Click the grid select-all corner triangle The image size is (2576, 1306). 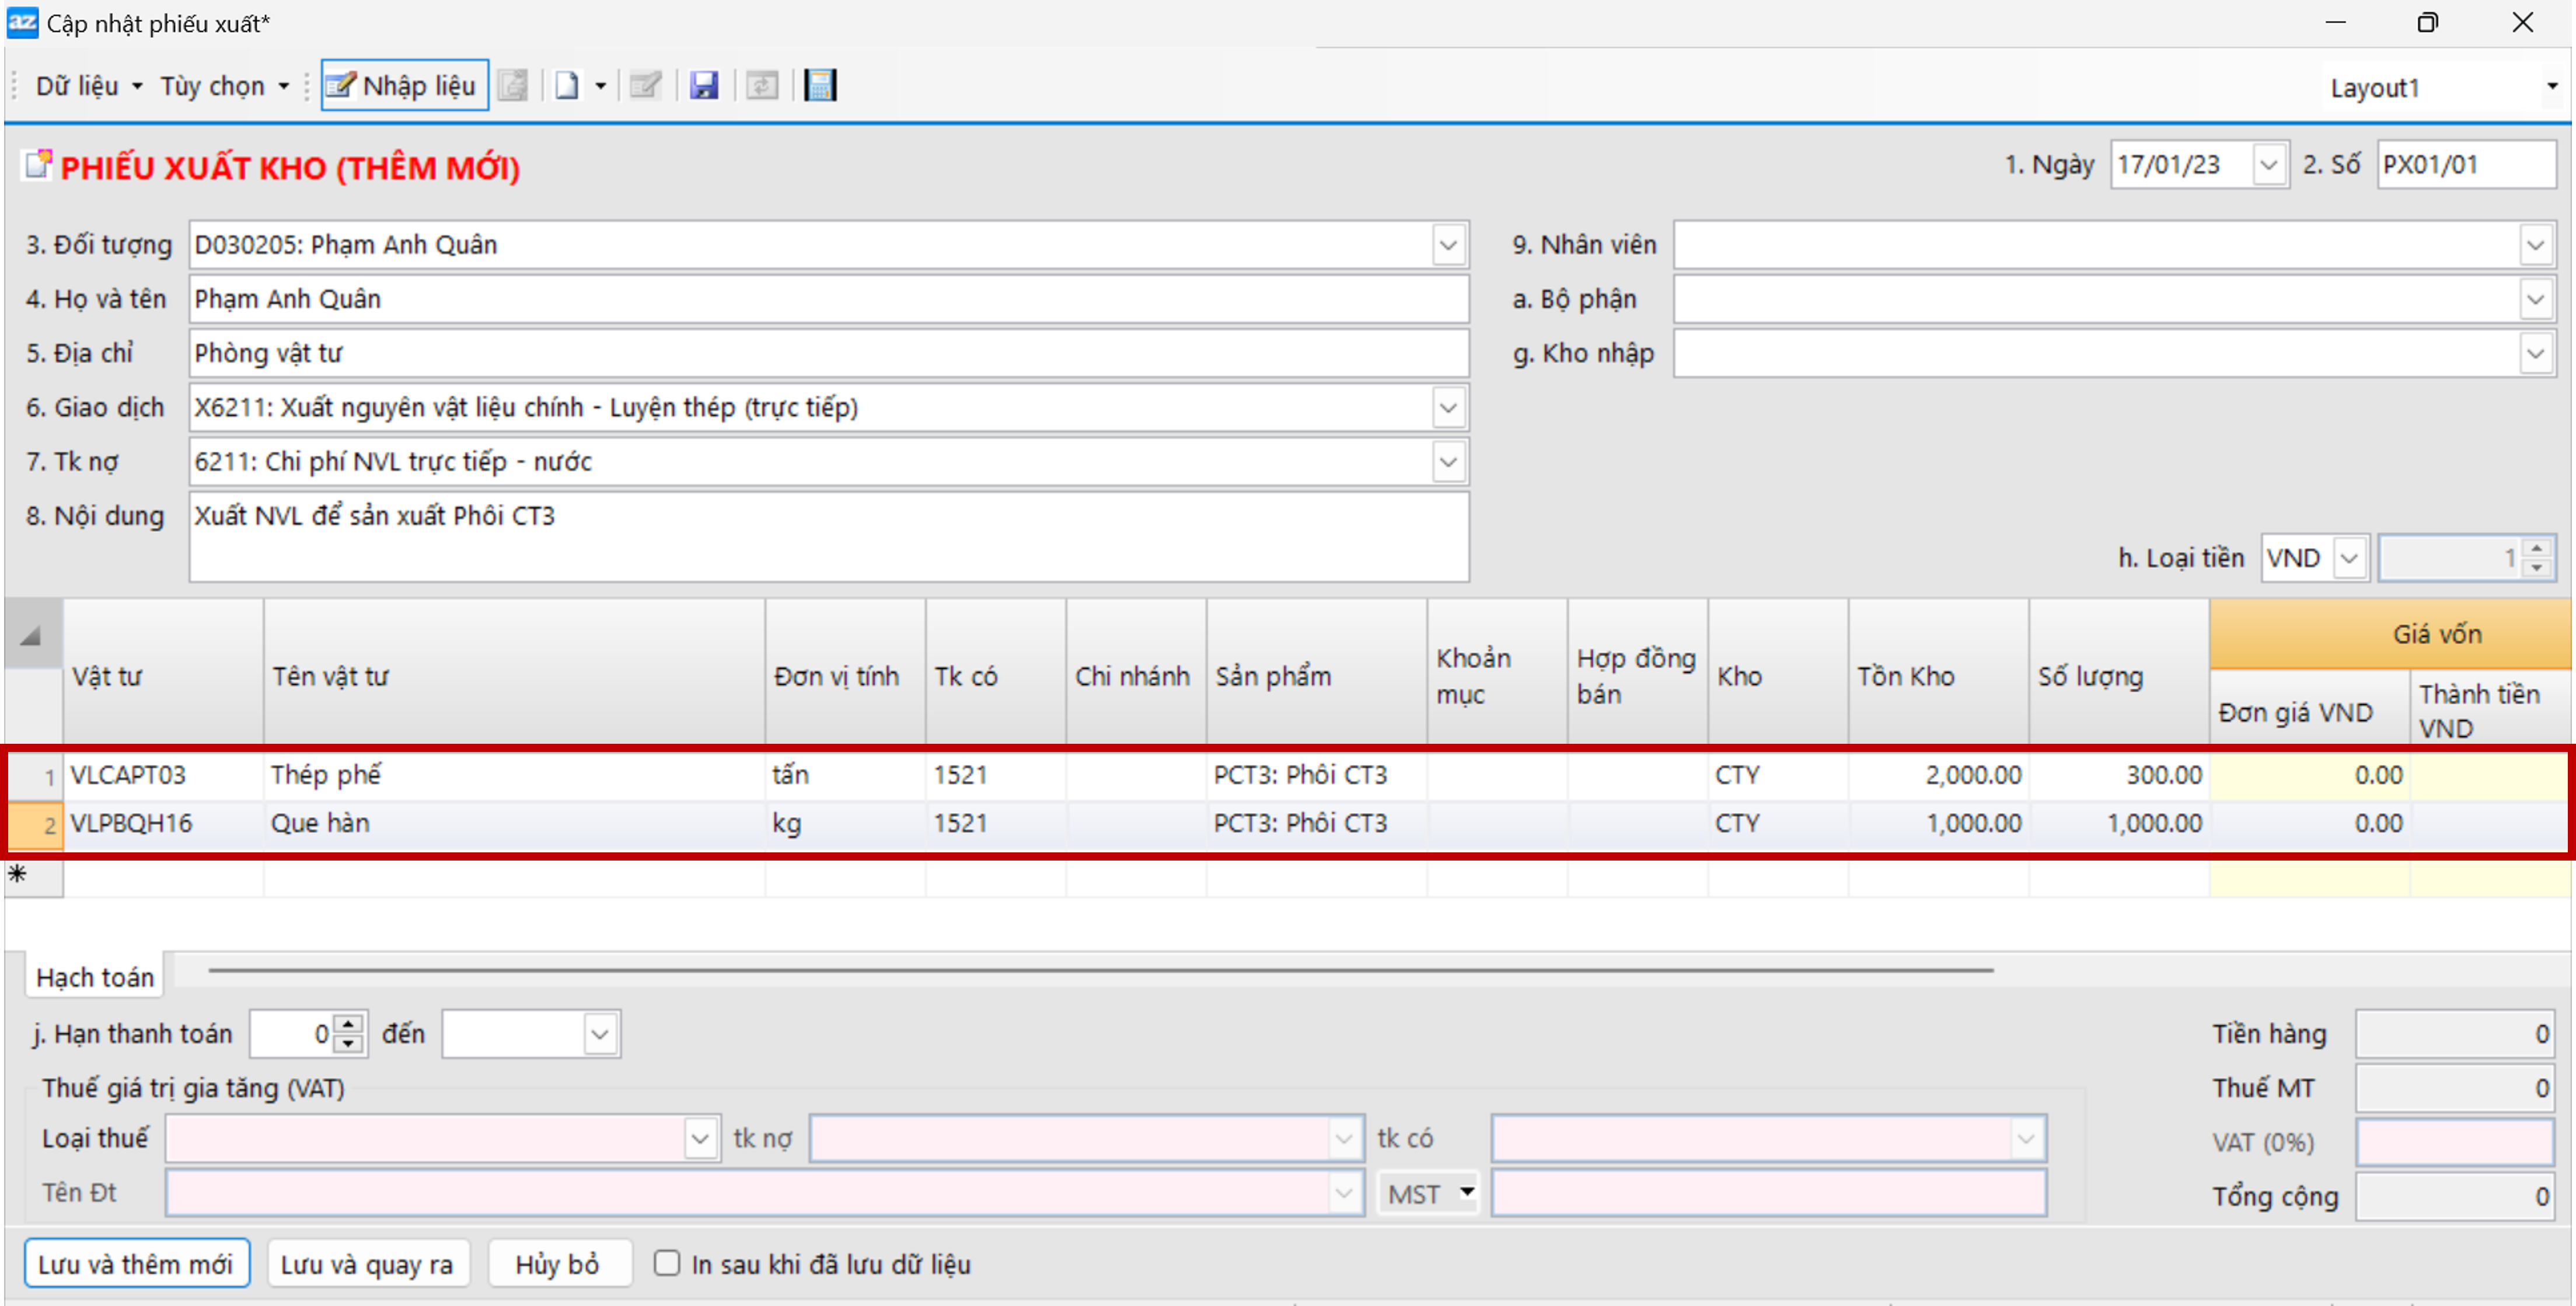[x=31, y=635]
